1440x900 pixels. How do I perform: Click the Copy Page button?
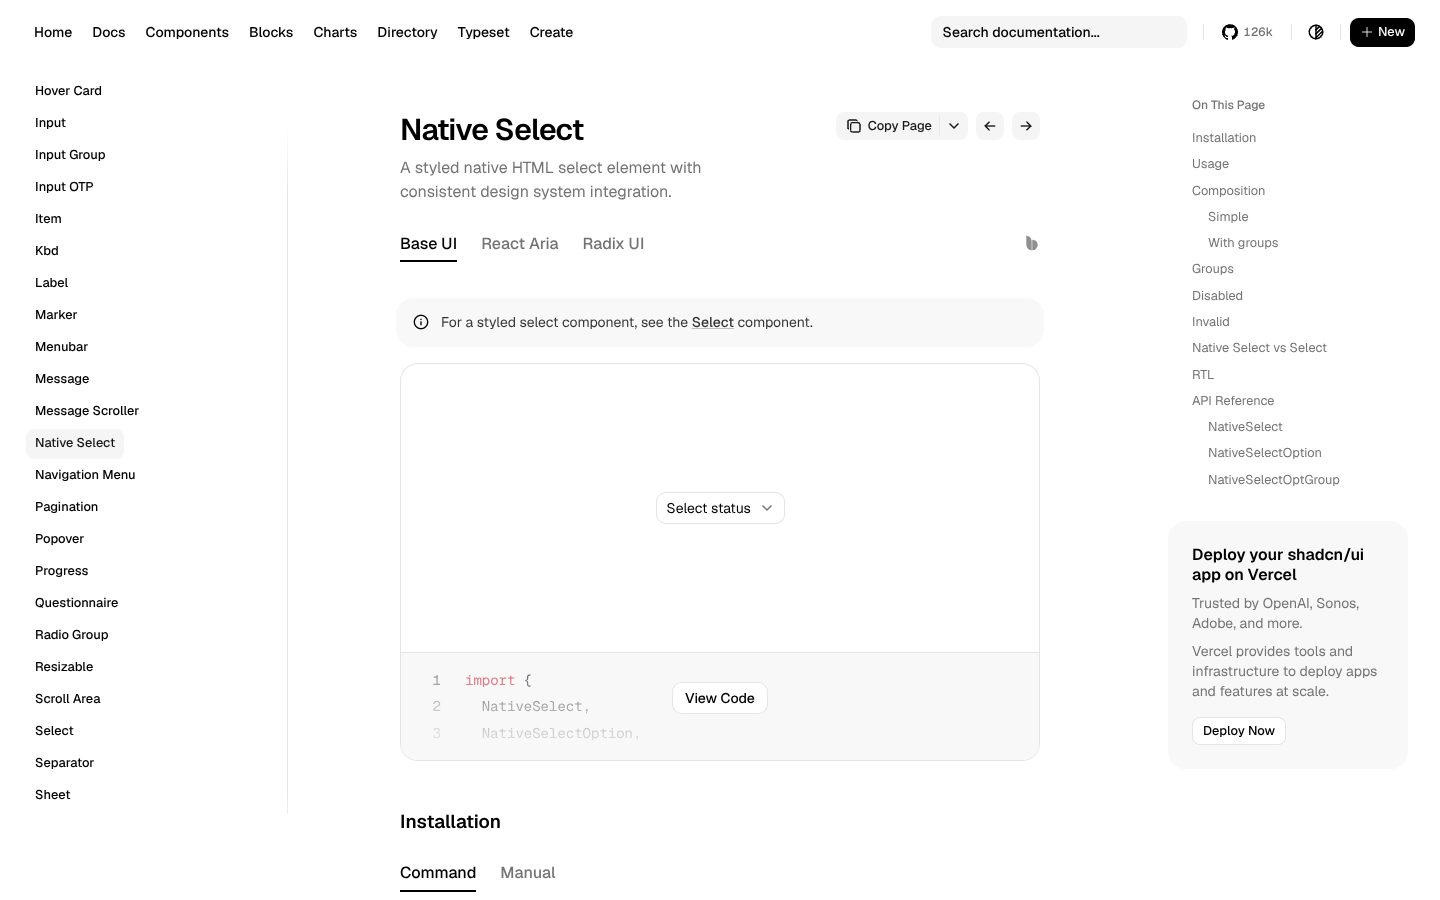tap(889, 126)
